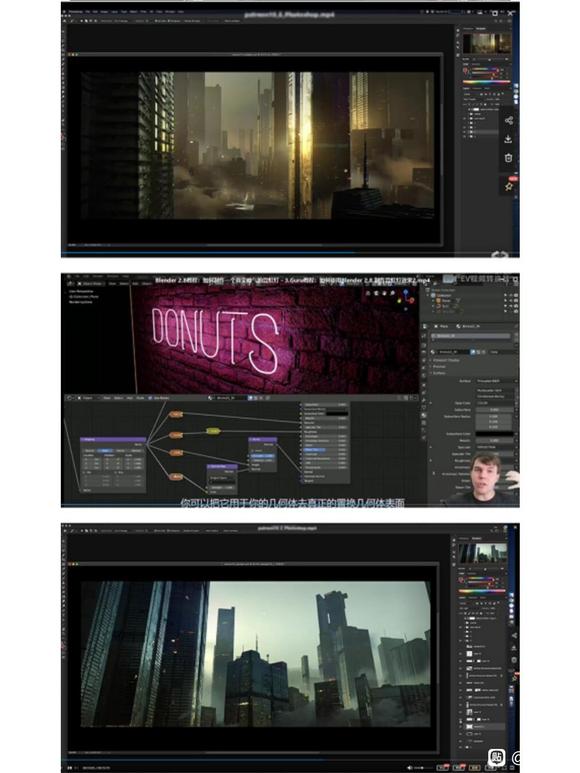Click the teal city painting canvas in bottom video
Viewport: 580px width, 773px height.
[256, 654]
